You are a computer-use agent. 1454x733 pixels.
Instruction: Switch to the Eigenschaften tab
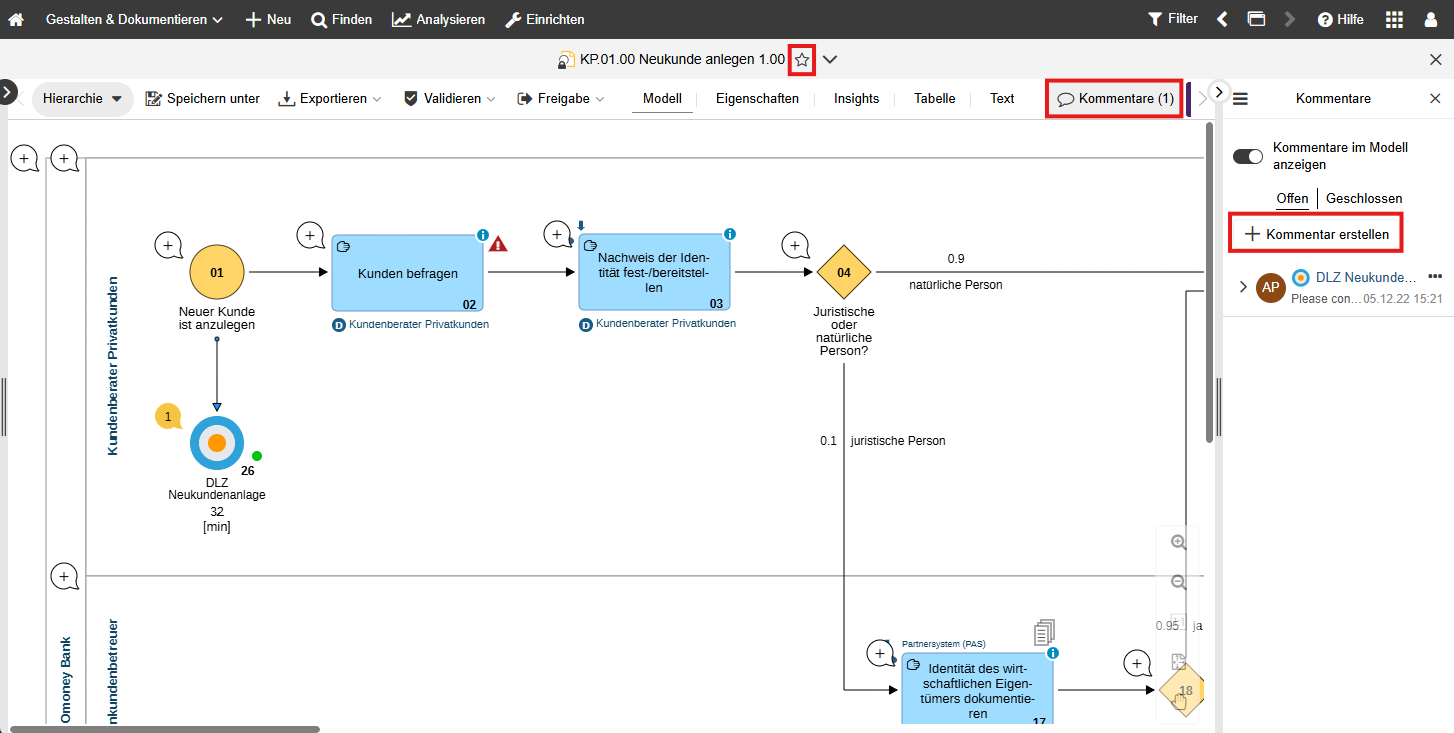click(x=757, y=99)
